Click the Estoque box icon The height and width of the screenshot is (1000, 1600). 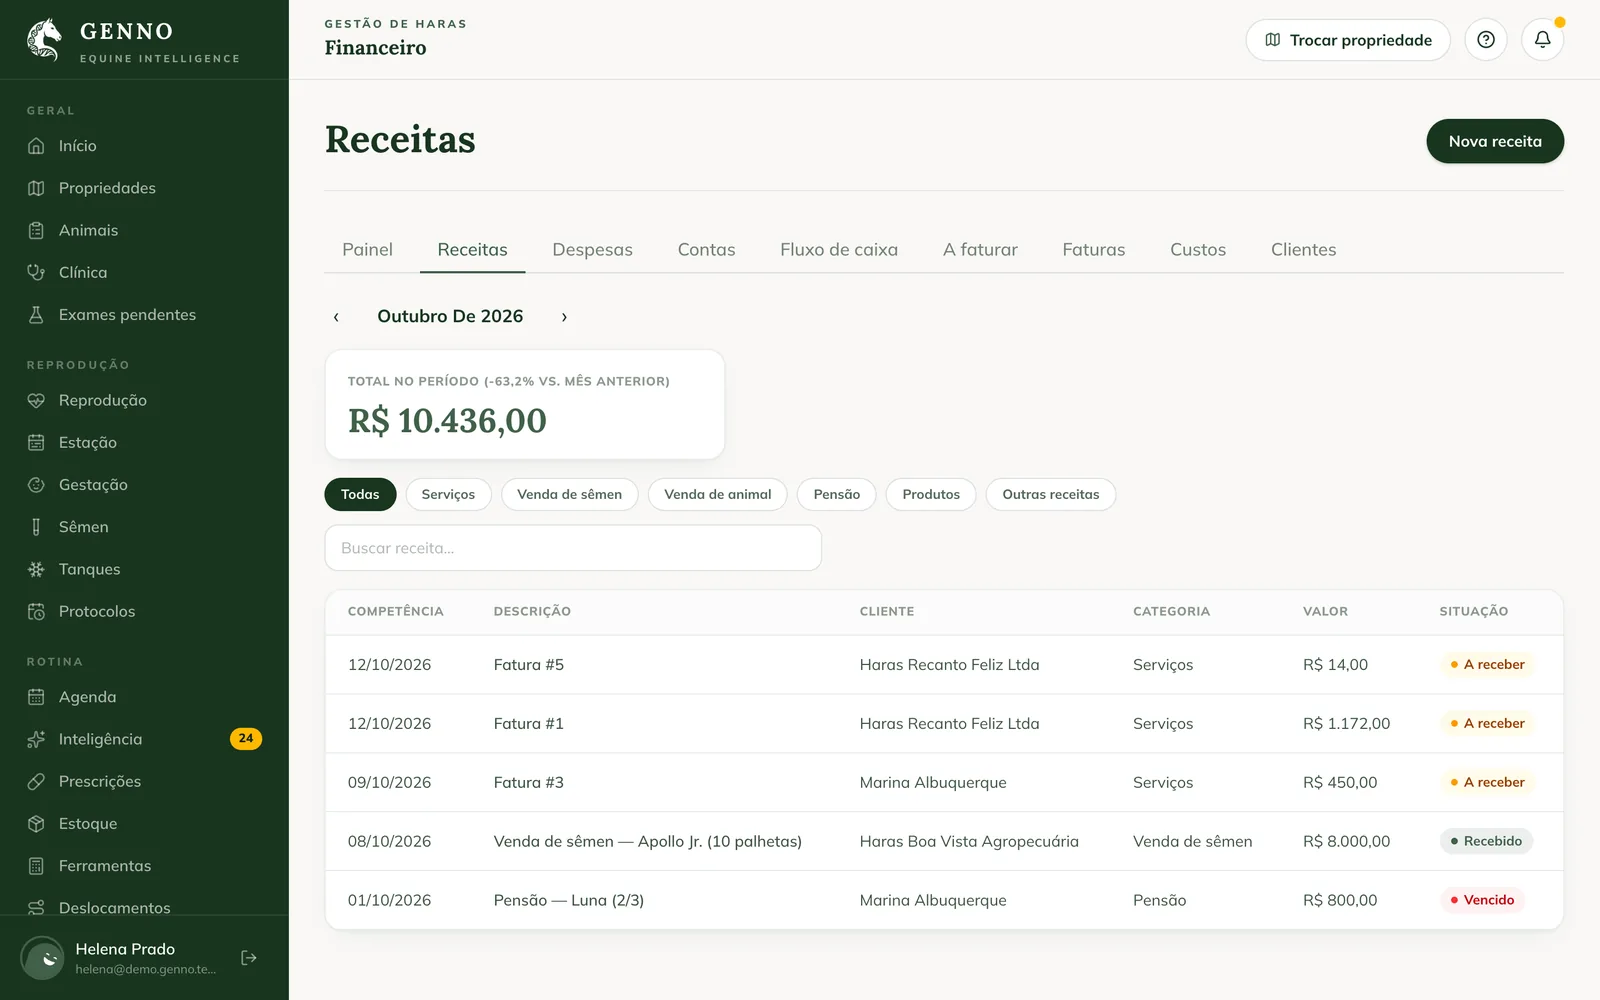point(36,823)
